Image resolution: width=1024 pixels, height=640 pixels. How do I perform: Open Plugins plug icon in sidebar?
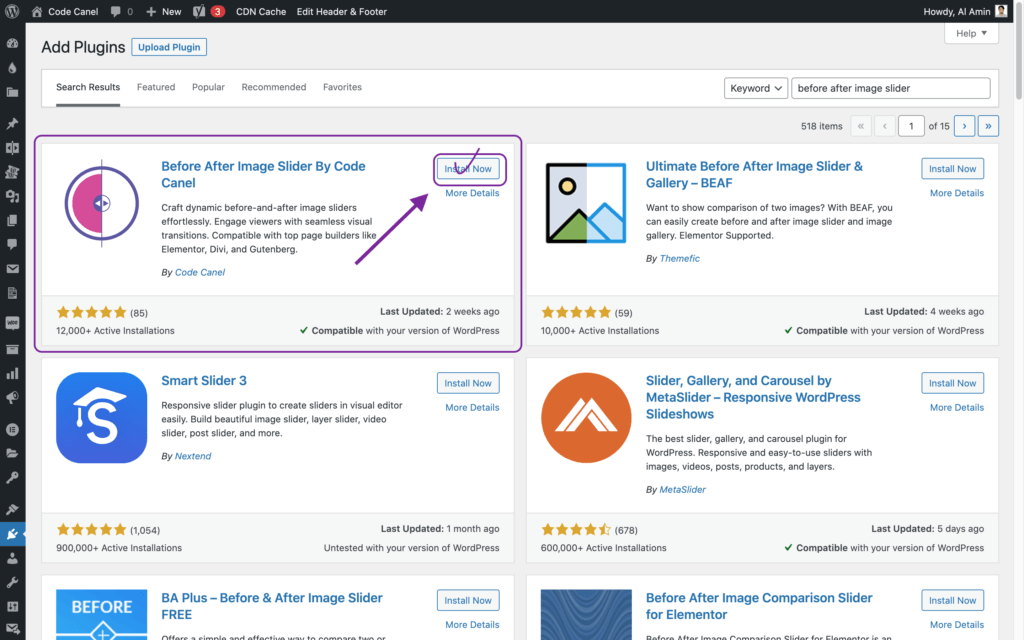12,534
